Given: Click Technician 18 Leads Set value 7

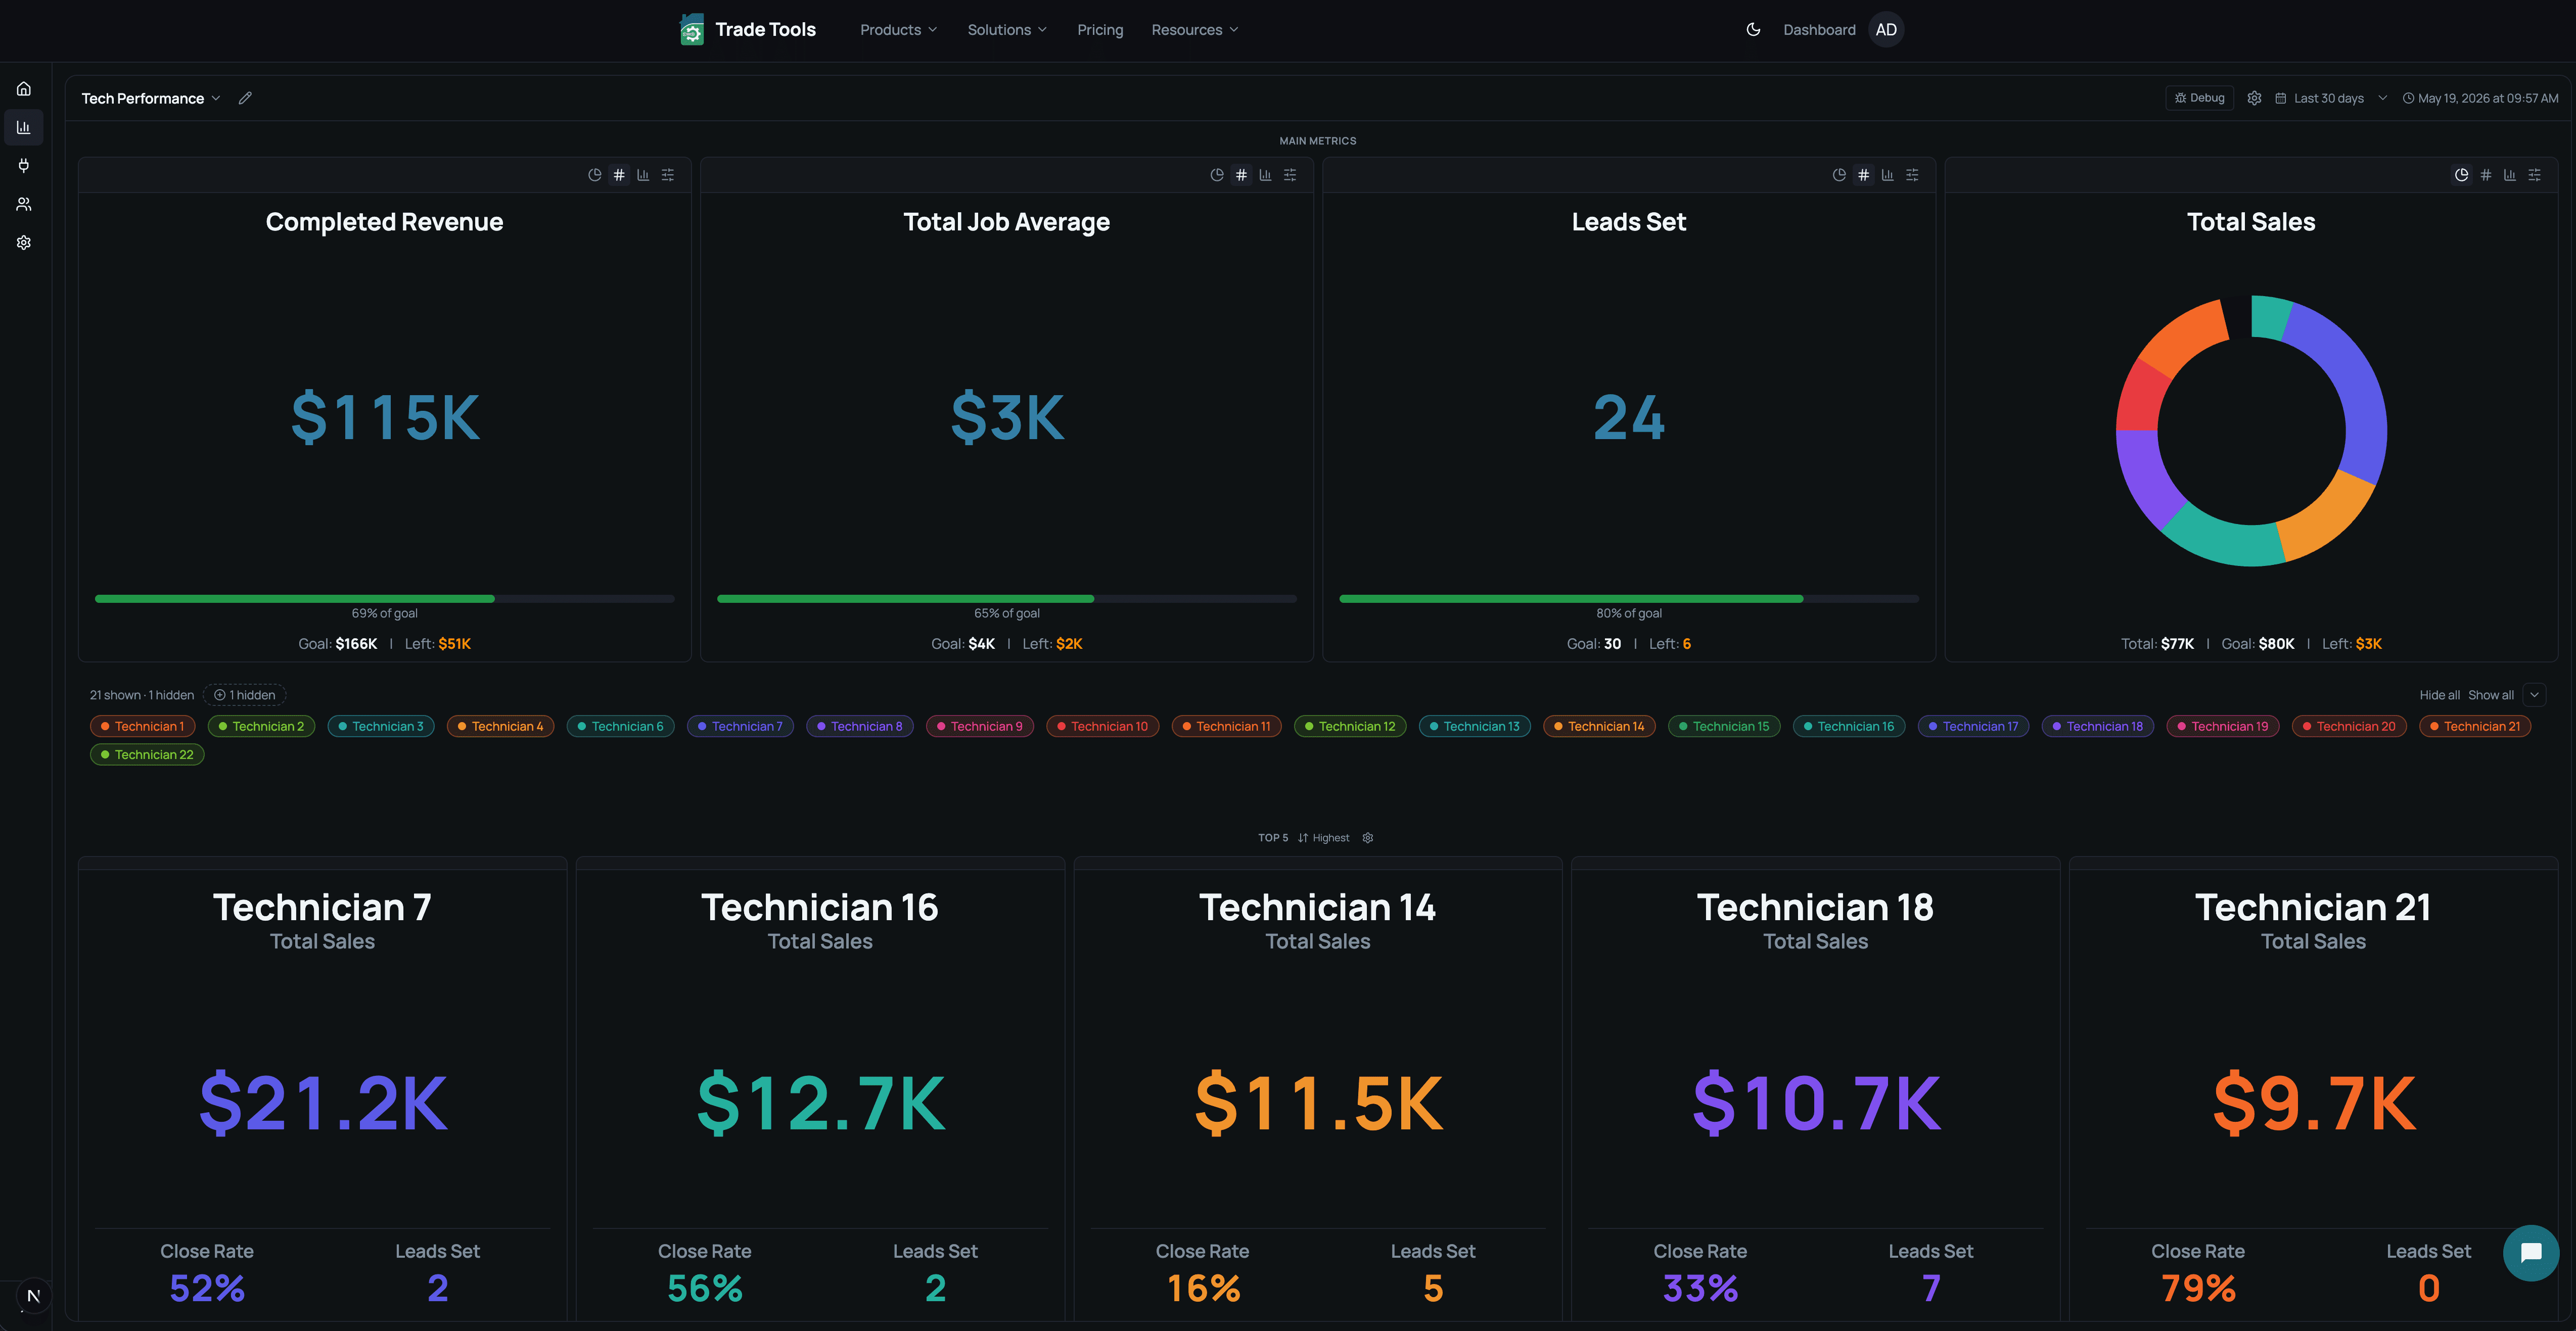Looking at the screenshot, I should 1931,1288.
